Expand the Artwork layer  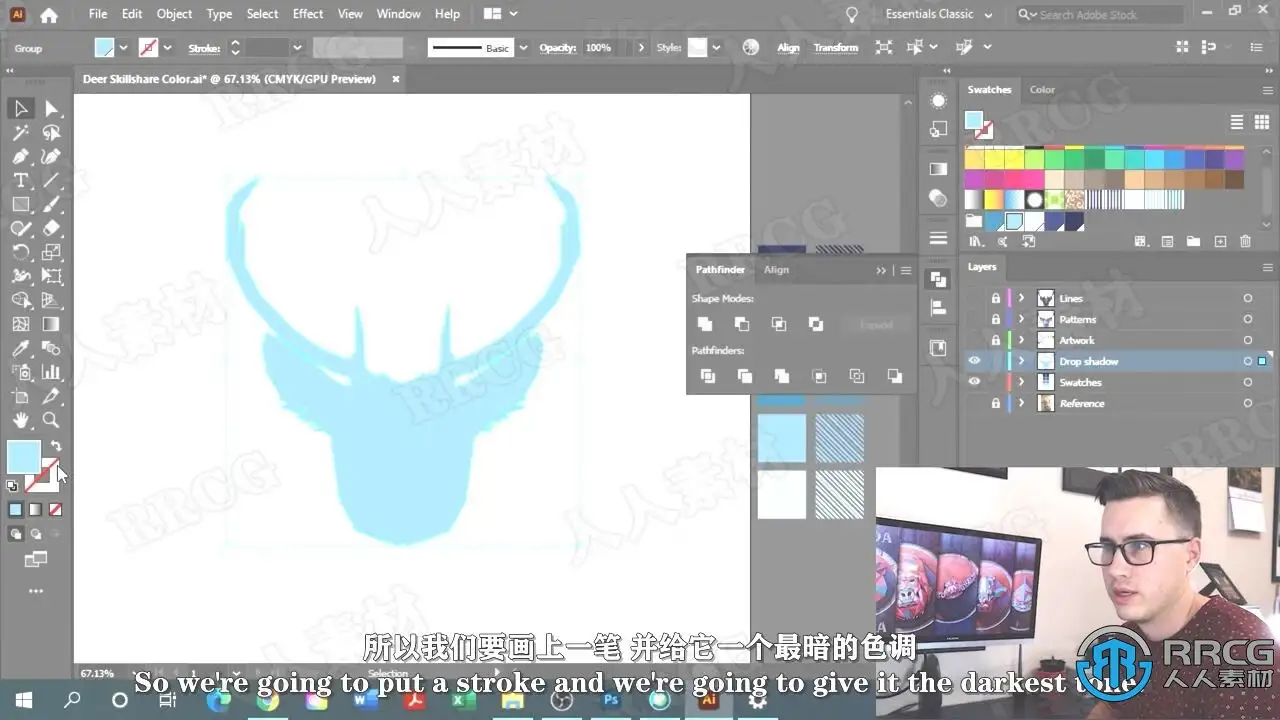coord(1021,340)
